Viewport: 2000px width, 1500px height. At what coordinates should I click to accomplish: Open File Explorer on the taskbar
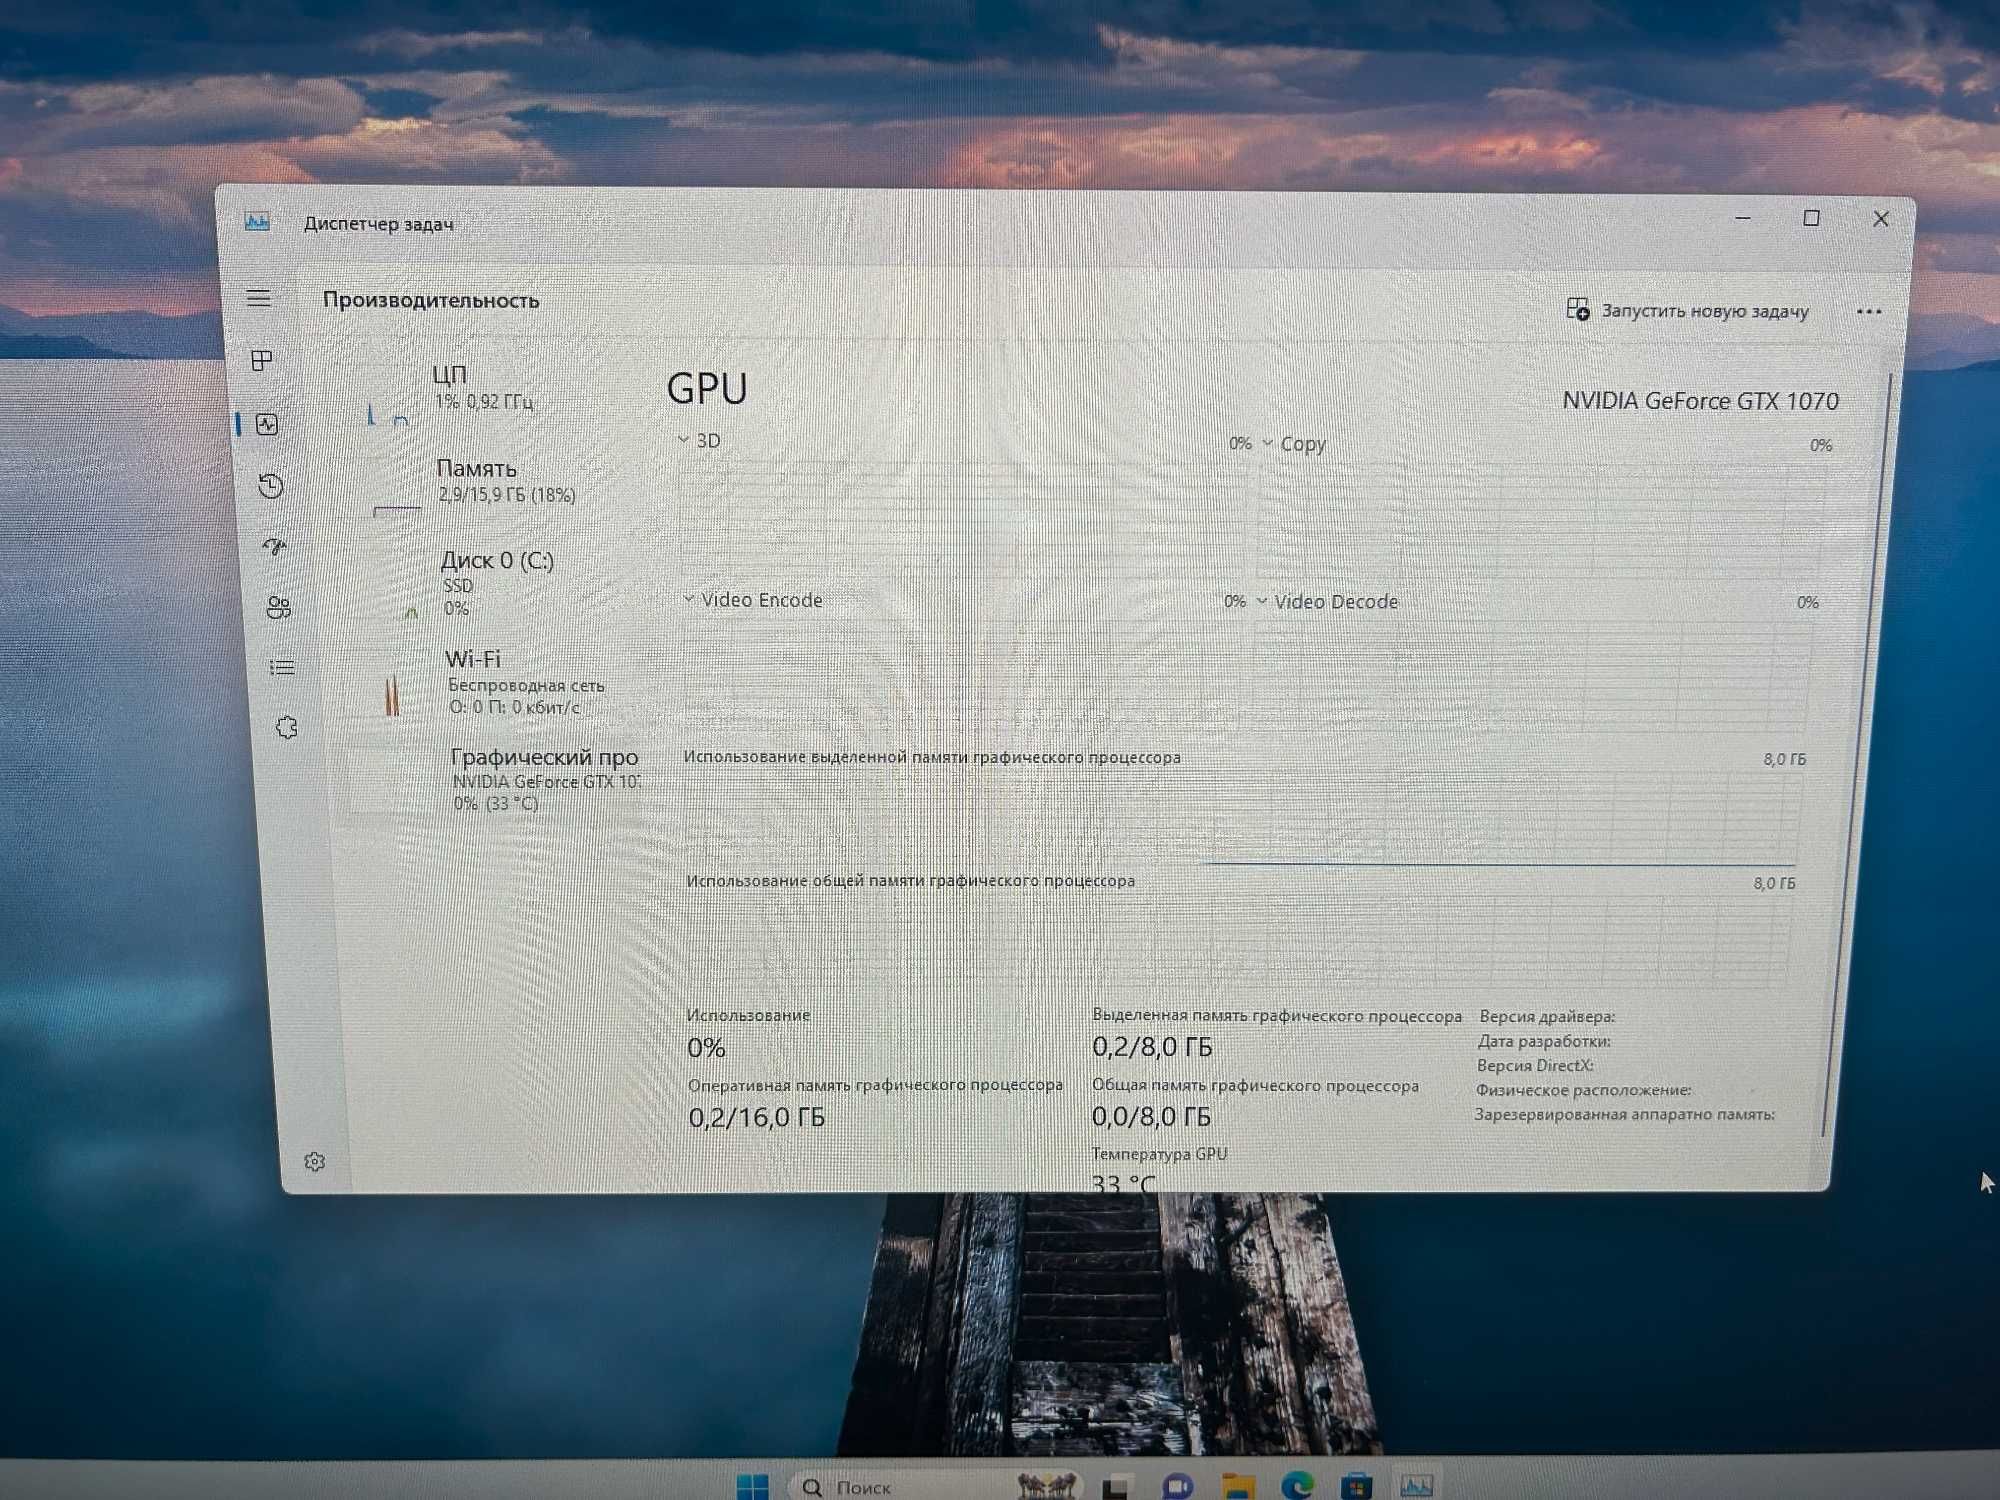coord(1237,1487)
